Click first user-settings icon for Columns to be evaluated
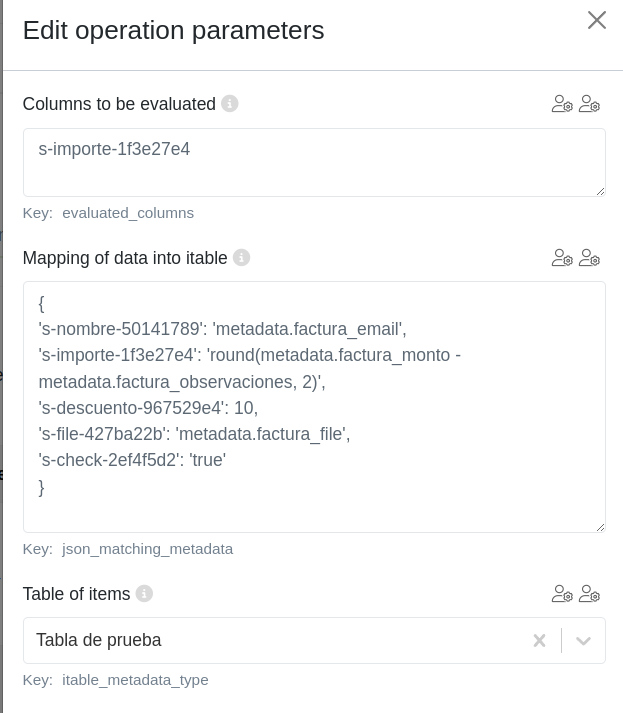Viewport: 623px width, 713px height. click(x=562, y=104)
